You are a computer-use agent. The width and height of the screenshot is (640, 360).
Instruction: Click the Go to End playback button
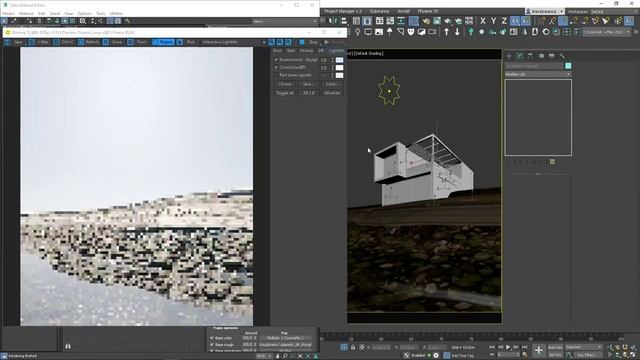524,347
